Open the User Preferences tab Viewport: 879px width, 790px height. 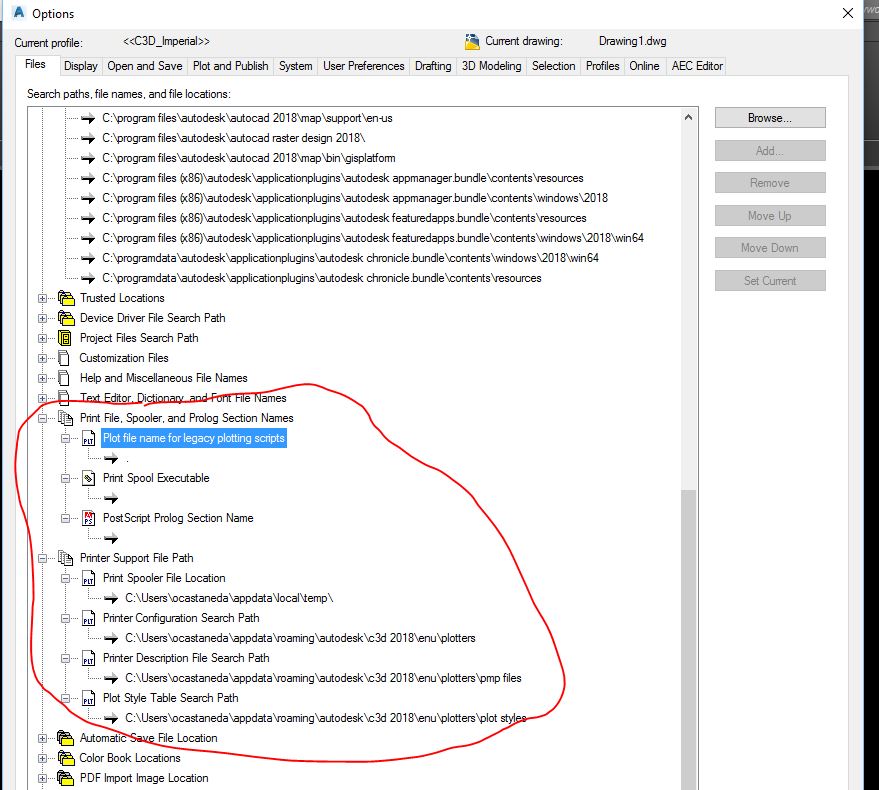[x=363, y=66]
